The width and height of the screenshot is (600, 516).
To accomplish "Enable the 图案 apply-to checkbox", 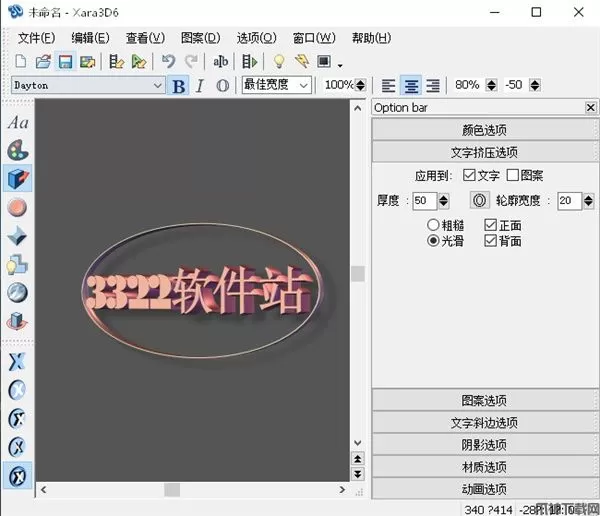I will pyautogui.click(x=513, y=176).
